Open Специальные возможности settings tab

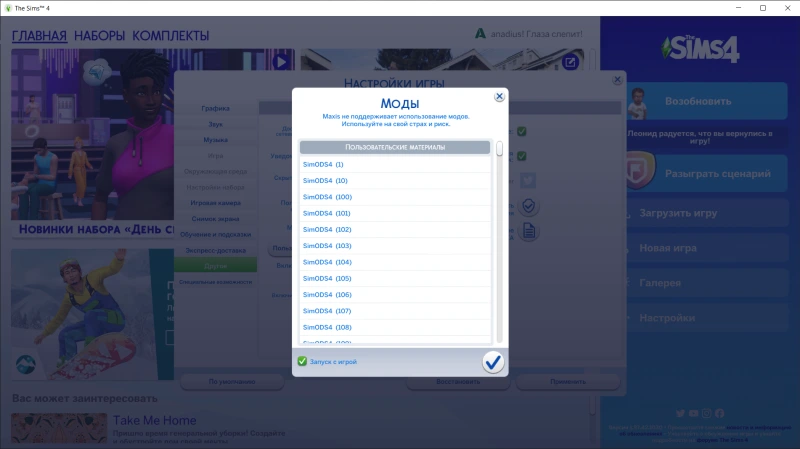(215, 282)
